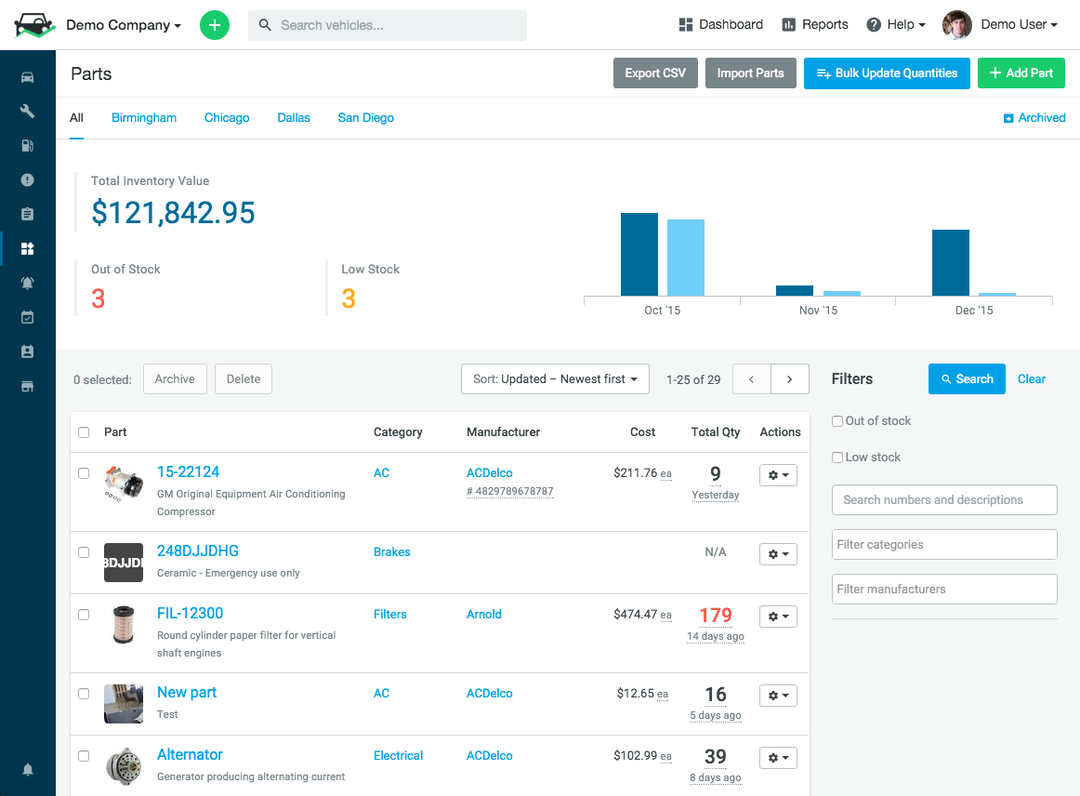The image size is (1080, 796).
Task: Open the gear actions menu for FIL-12300
Action: coord(778,616)
